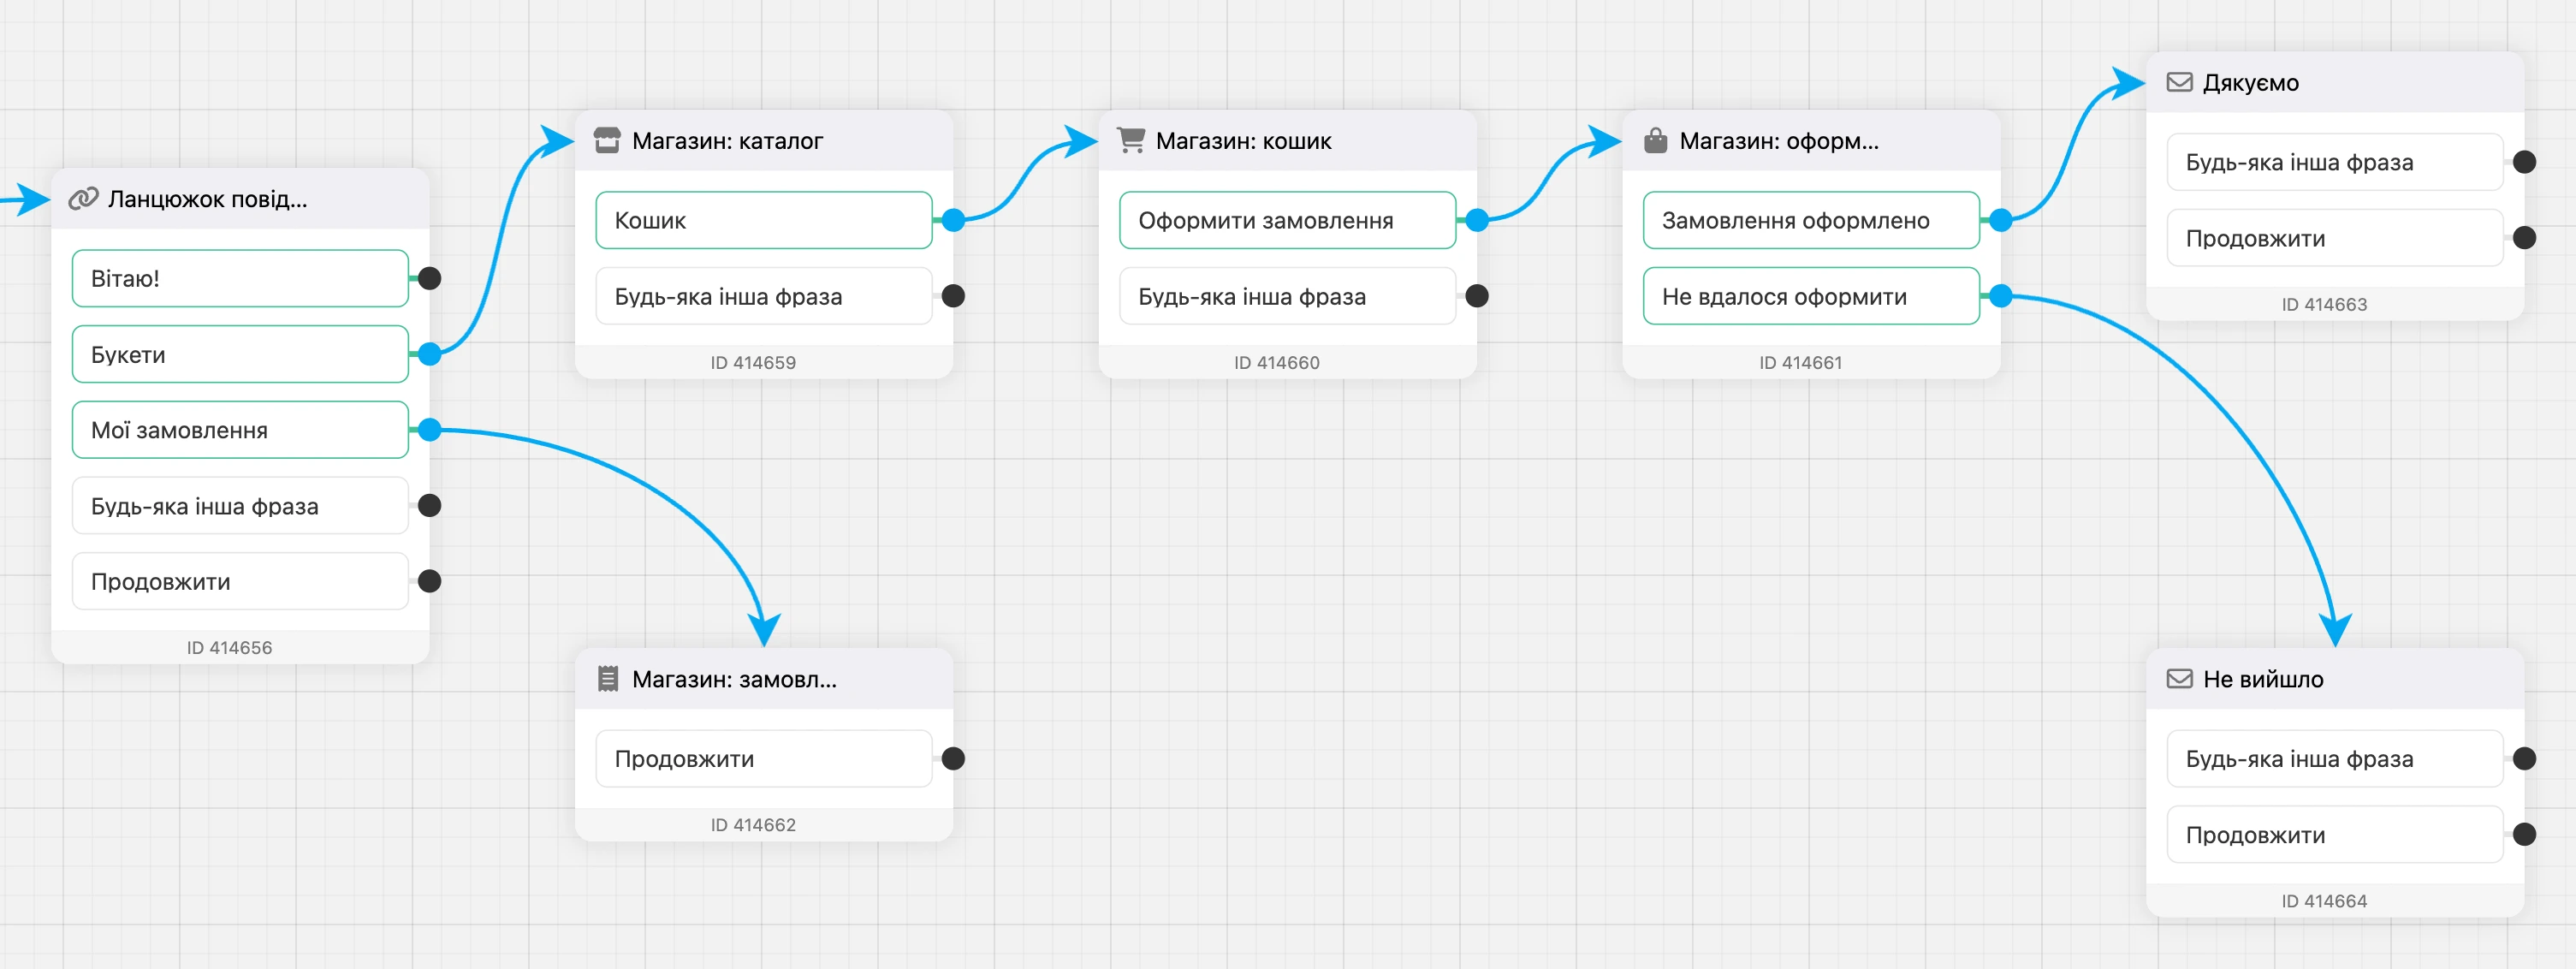Click the shopping cart icon in Магазин: кошик
Screen dimensions: 2576x969
pyautogui.click(x=1131, y=140)
